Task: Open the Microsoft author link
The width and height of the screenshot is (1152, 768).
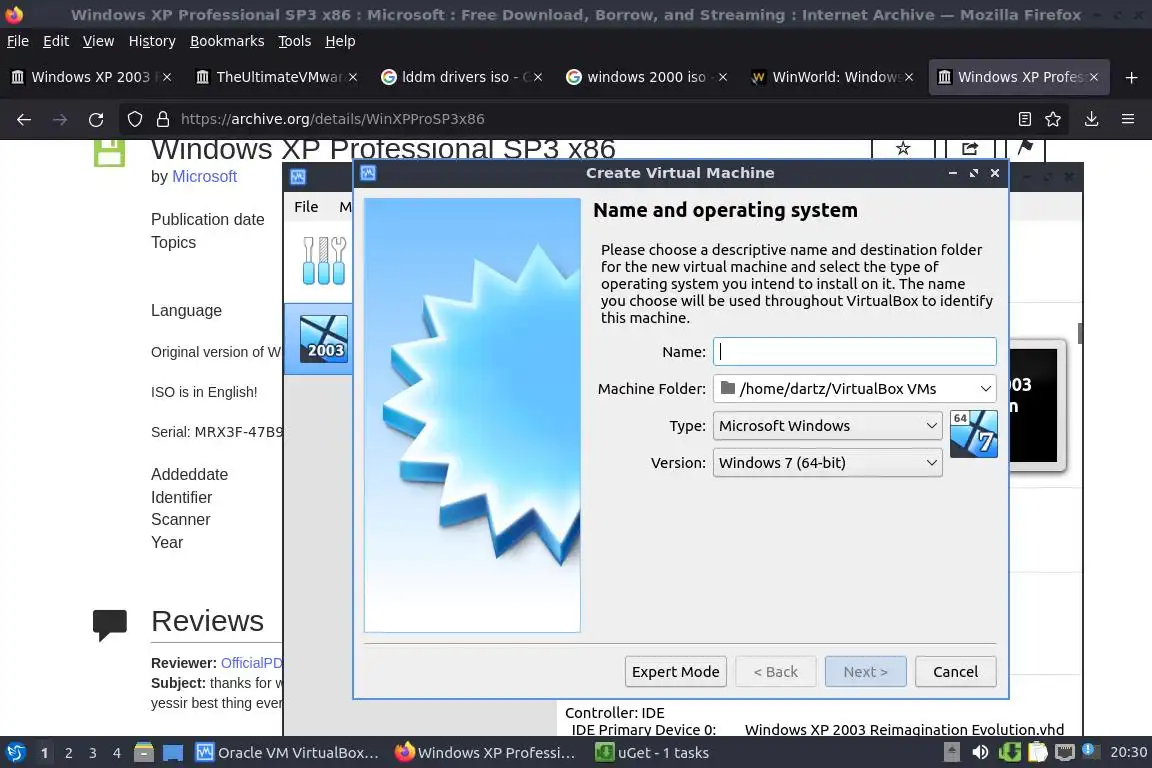Action: tap(204, 176)
